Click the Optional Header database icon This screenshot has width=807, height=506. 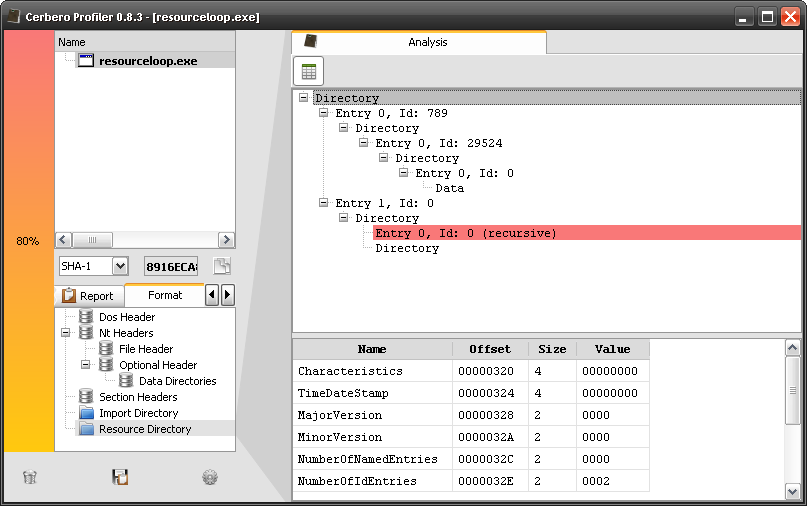(x=106, y=364)
